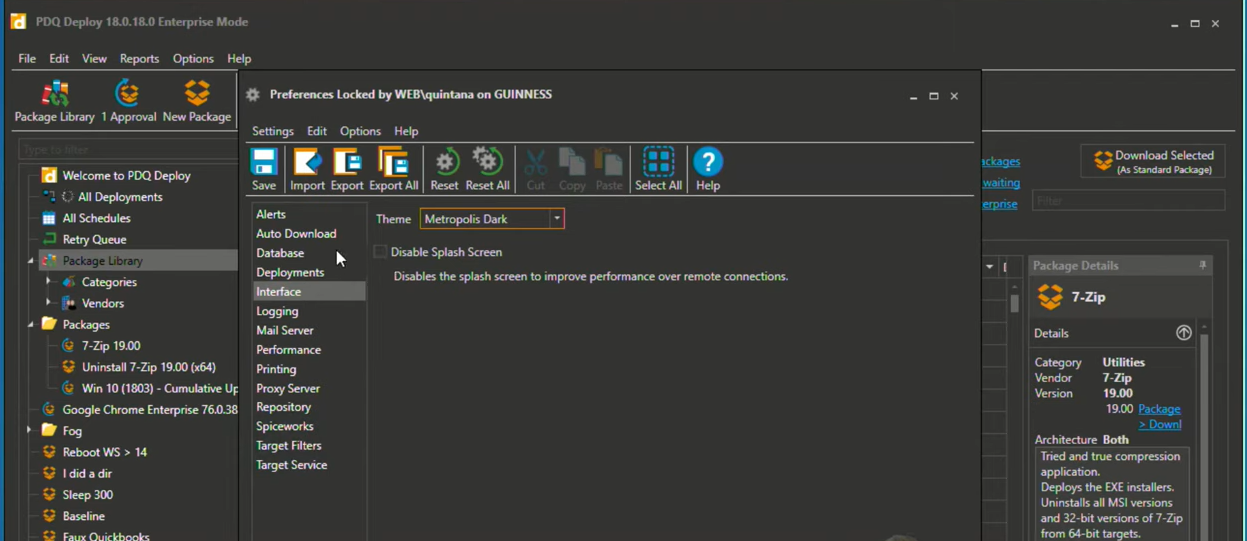This screenshot has height=541, width=1247.
Task: Click the Select All toolbar icon
Action: pyautogui.click(x=658, y=168)
